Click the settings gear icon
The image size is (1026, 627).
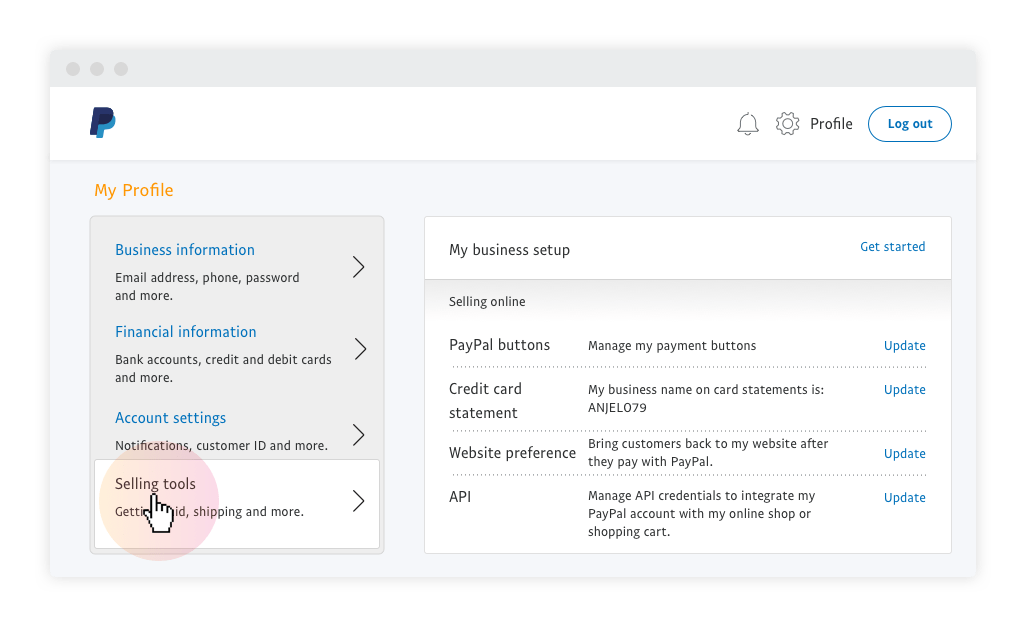787,124
